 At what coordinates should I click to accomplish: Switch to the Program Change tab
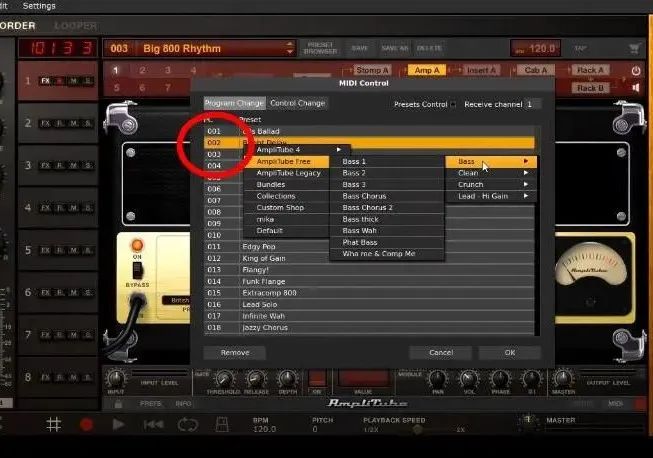click(234, 103)
